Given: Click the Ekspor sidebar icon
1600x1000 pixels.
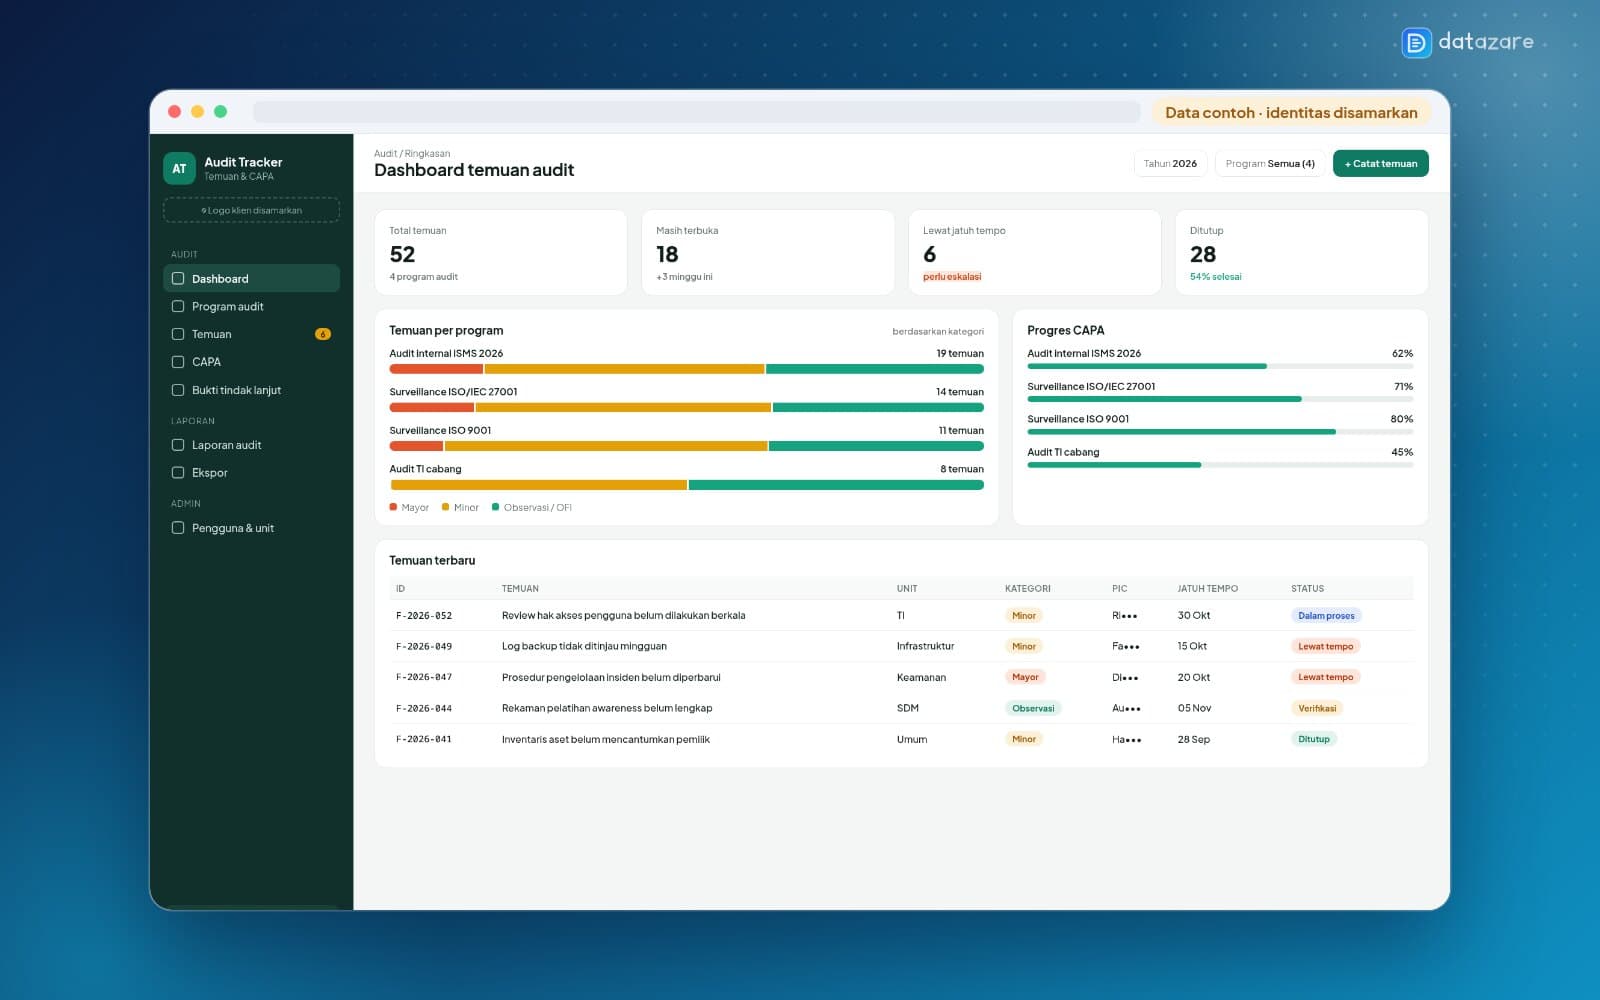Looking at the screenshot, I should click(178, 473).
